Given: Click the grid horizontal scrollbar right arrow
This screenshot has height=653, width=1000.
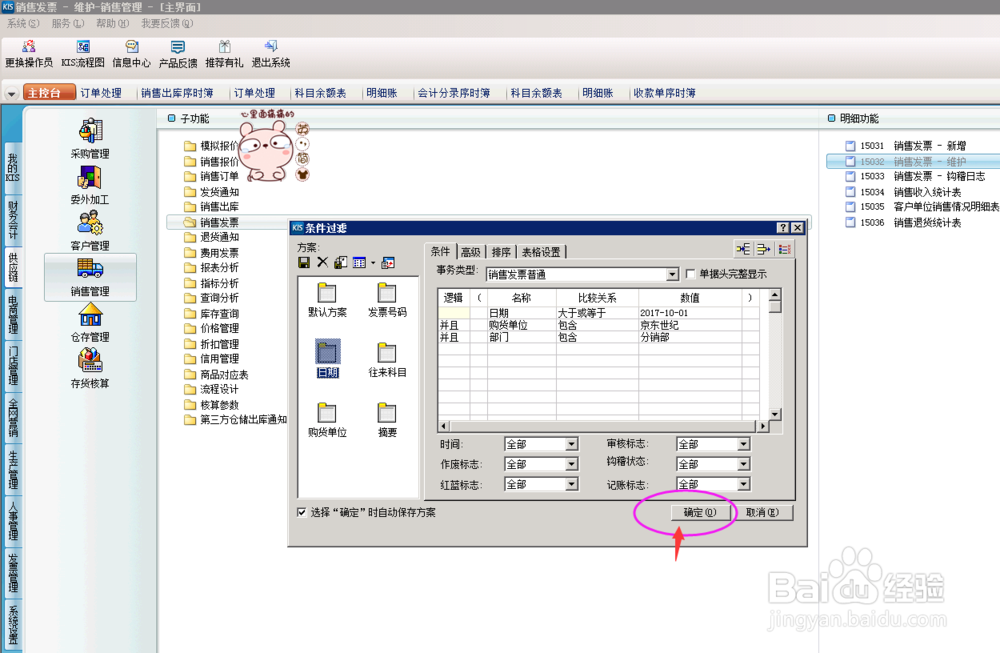Looking at the screenshot, I should 763,425.
